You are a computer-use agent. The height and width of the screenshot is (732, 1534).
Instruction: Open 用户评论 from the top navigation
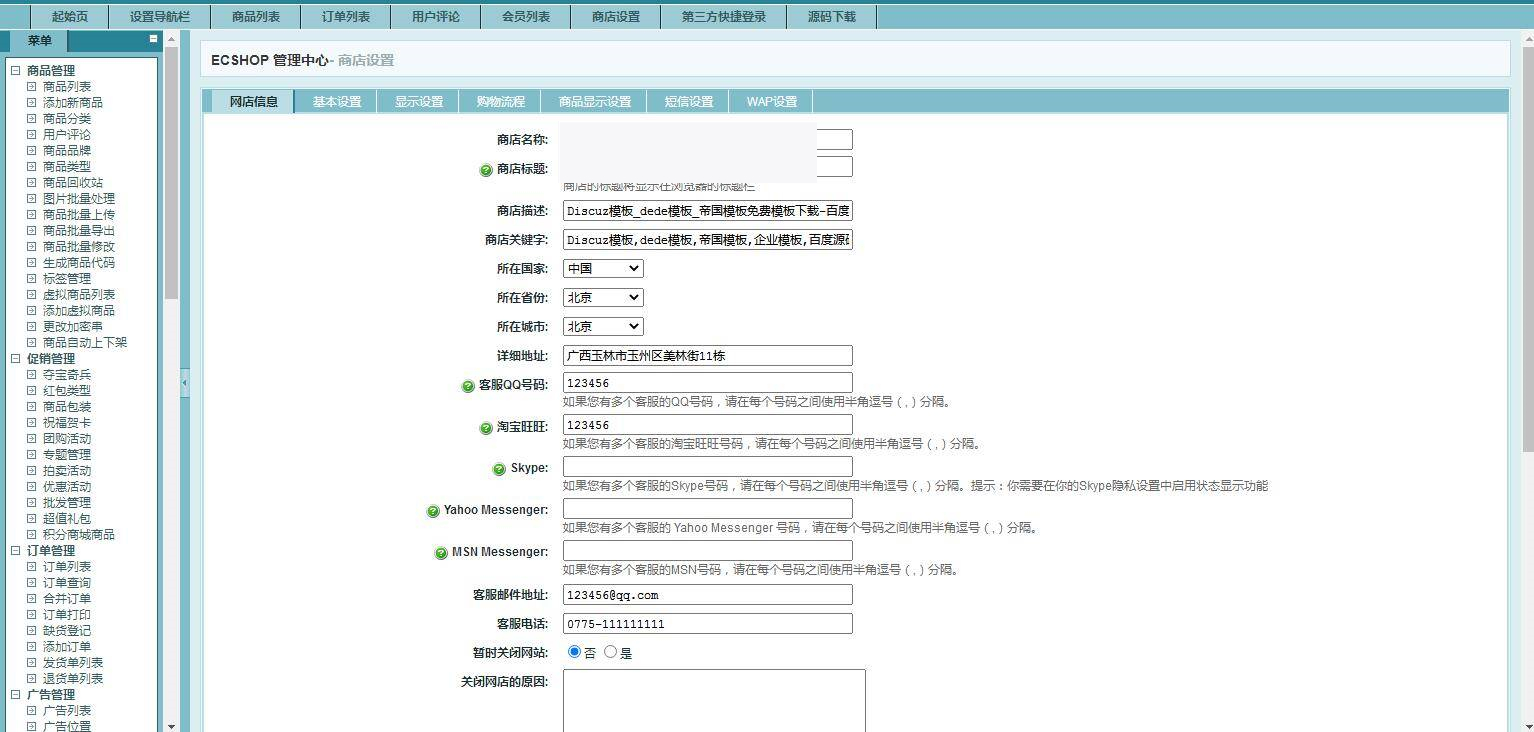pos(434,16)
